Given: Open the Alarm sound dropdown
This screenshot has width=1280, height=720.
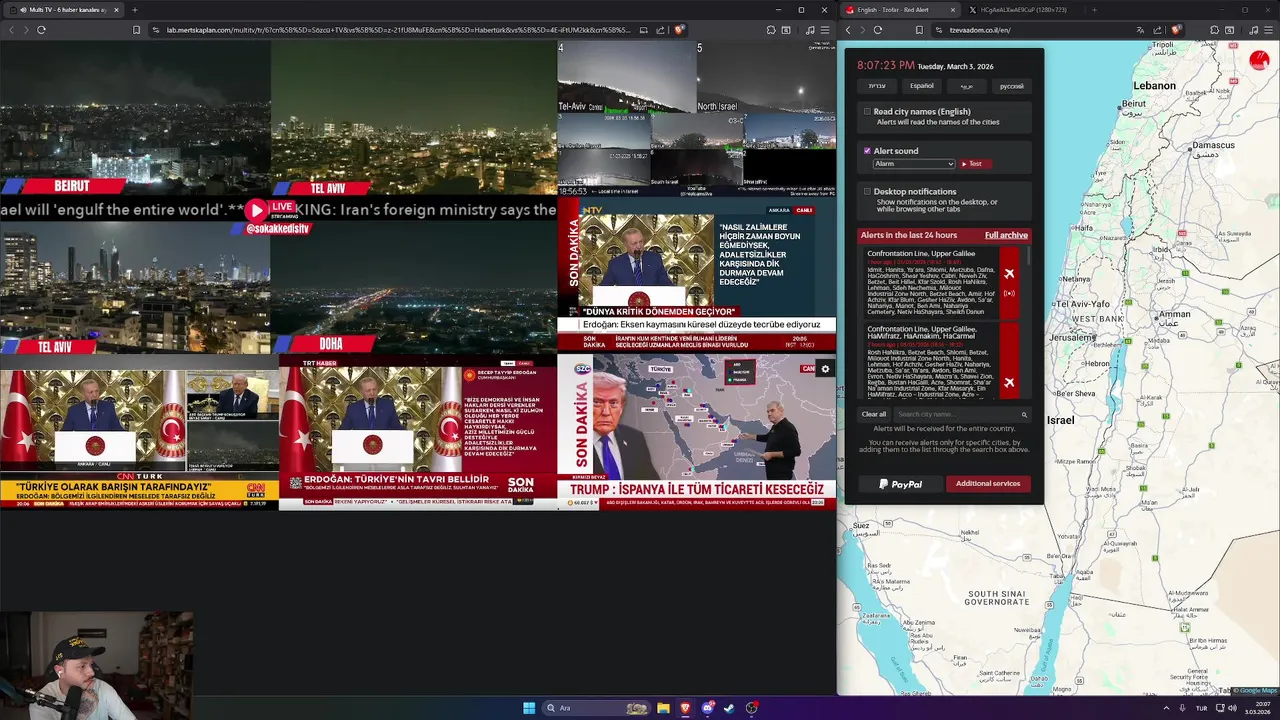Looking at the screenshot, I should 914,163.
